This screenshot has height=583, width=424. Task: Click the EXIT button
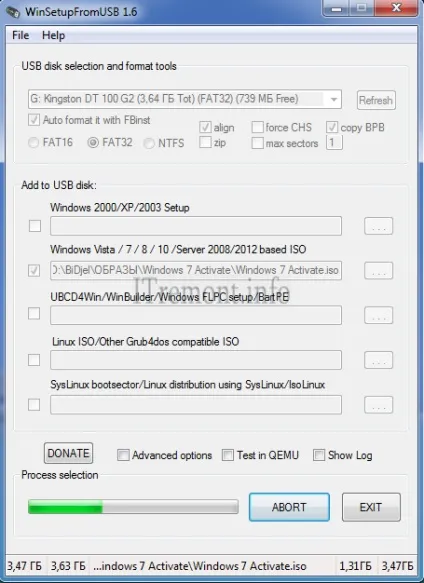click(371, 507)
